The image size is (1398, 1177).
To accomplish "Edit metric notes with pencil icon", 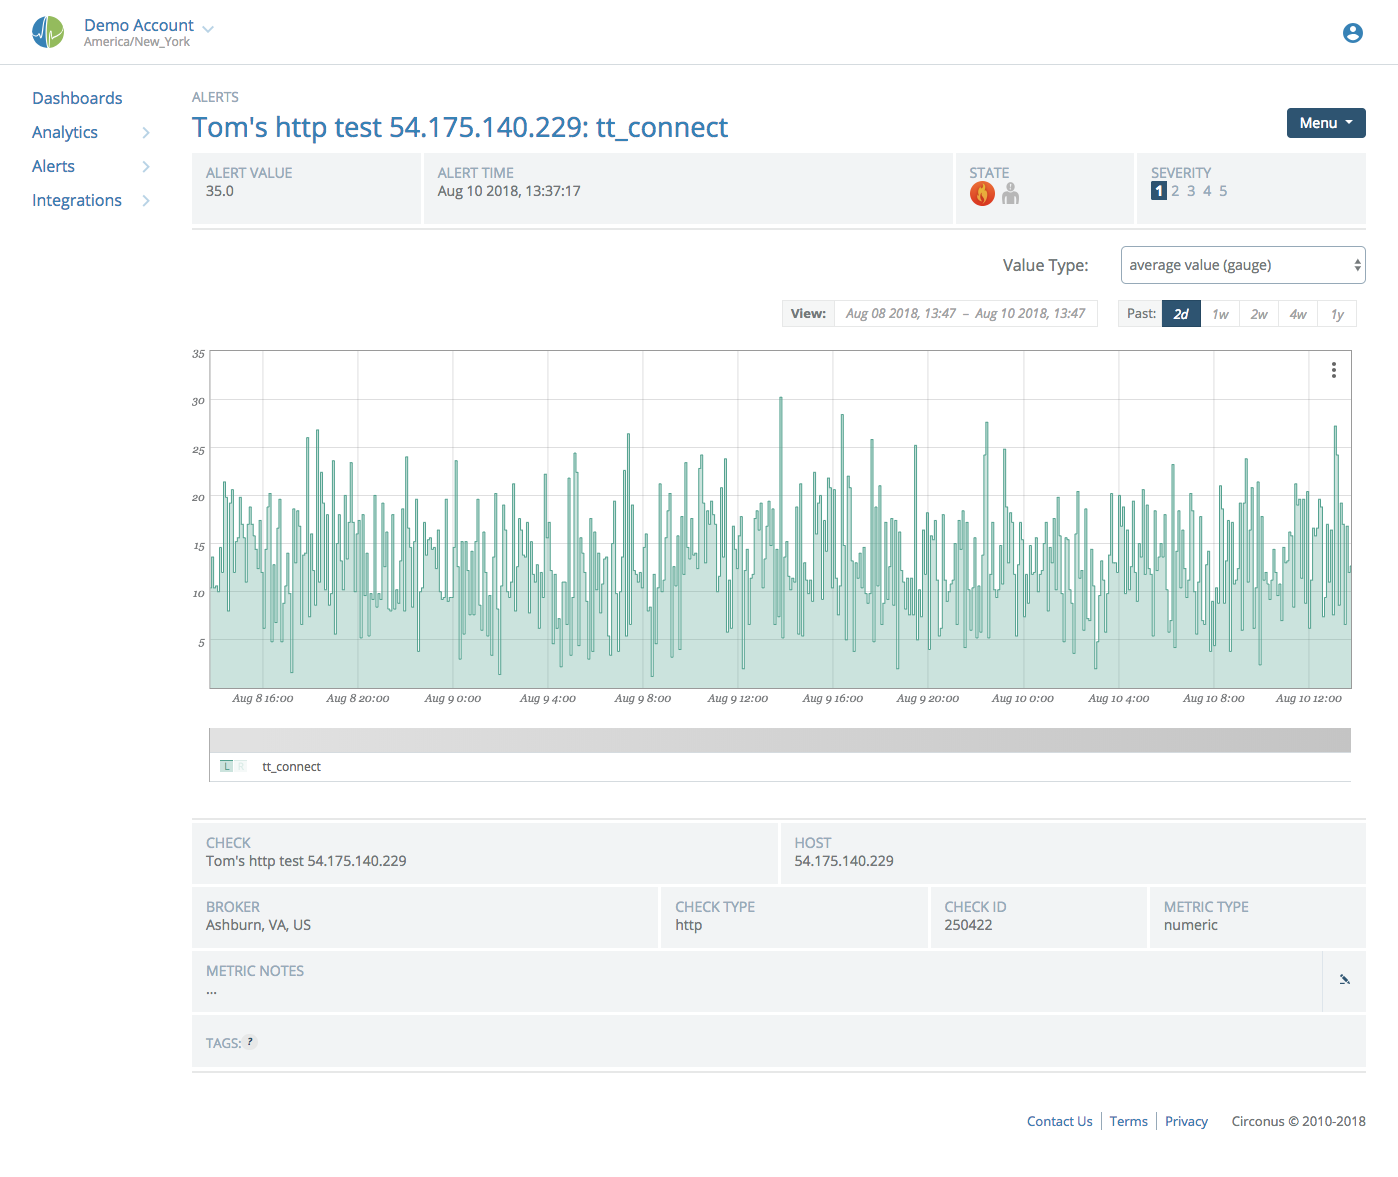I will click(1344, 980).
